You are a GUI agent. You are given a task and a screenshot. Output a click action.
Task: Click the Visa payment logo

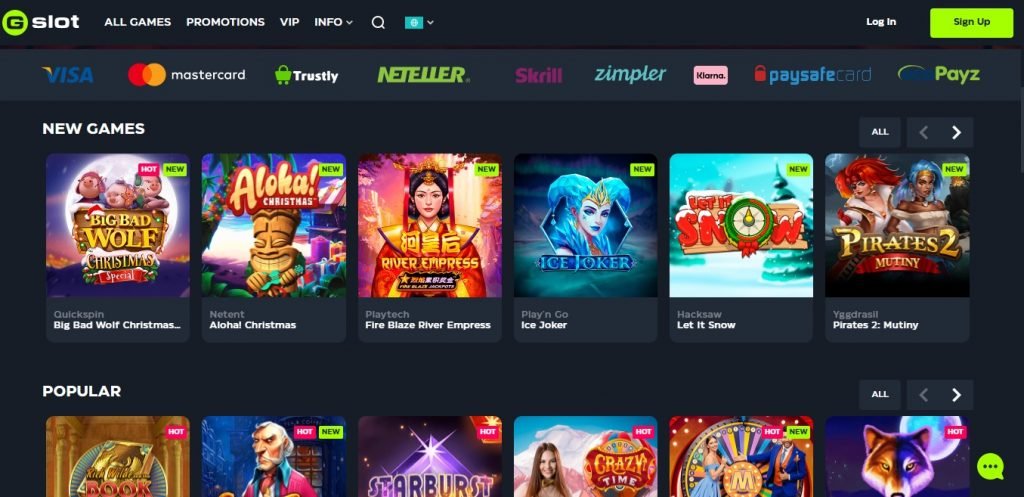pos(68,75)
